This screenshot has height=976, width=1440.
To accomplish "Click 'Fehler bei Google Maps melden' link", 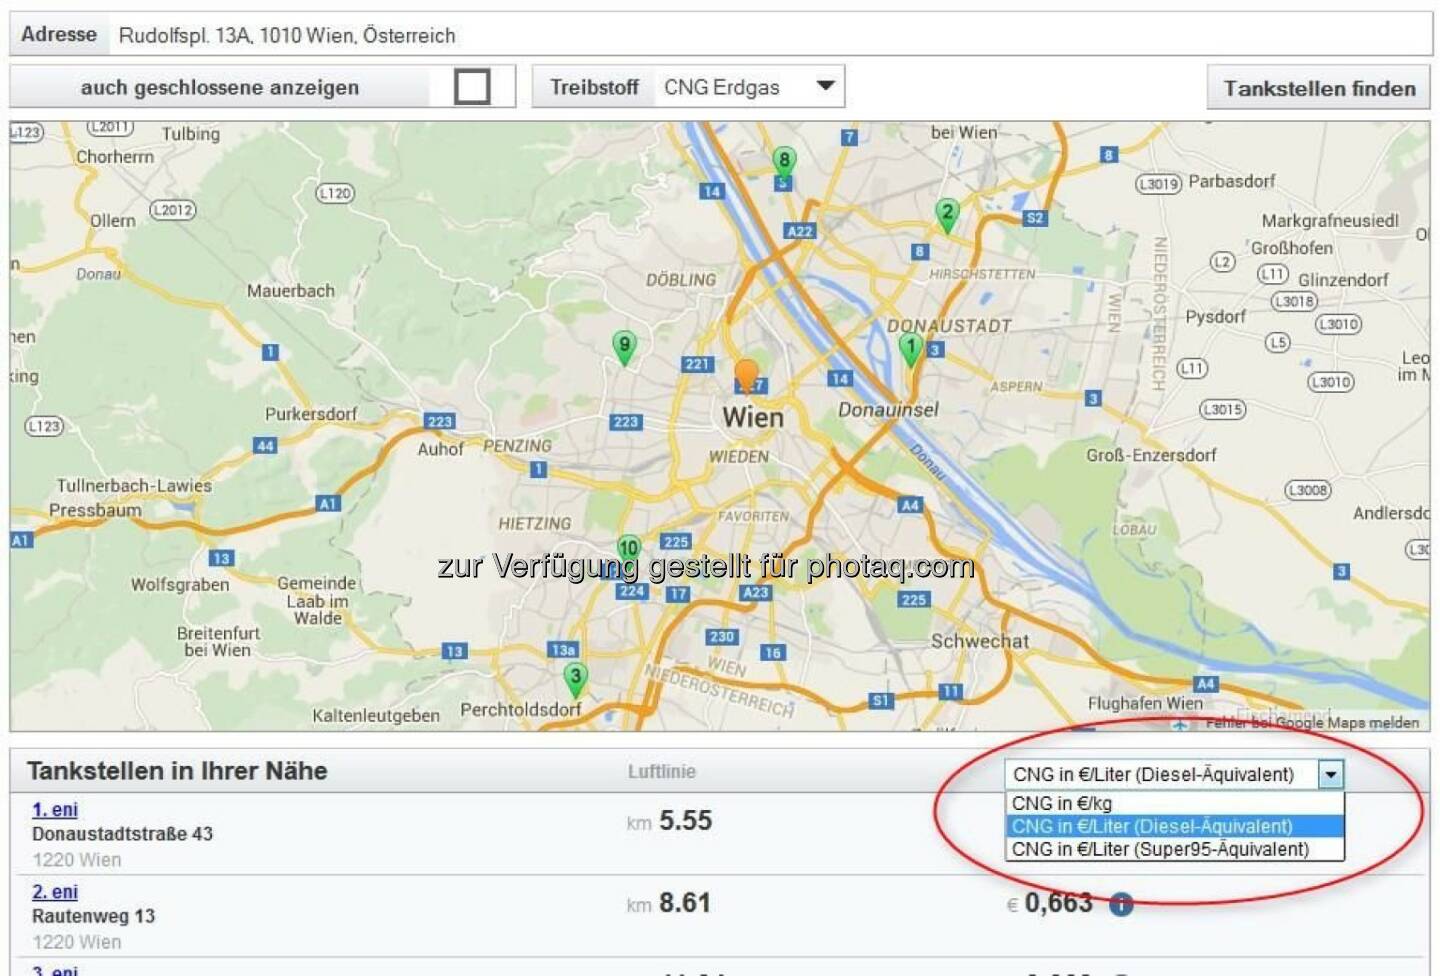I will click(1312, 722).
